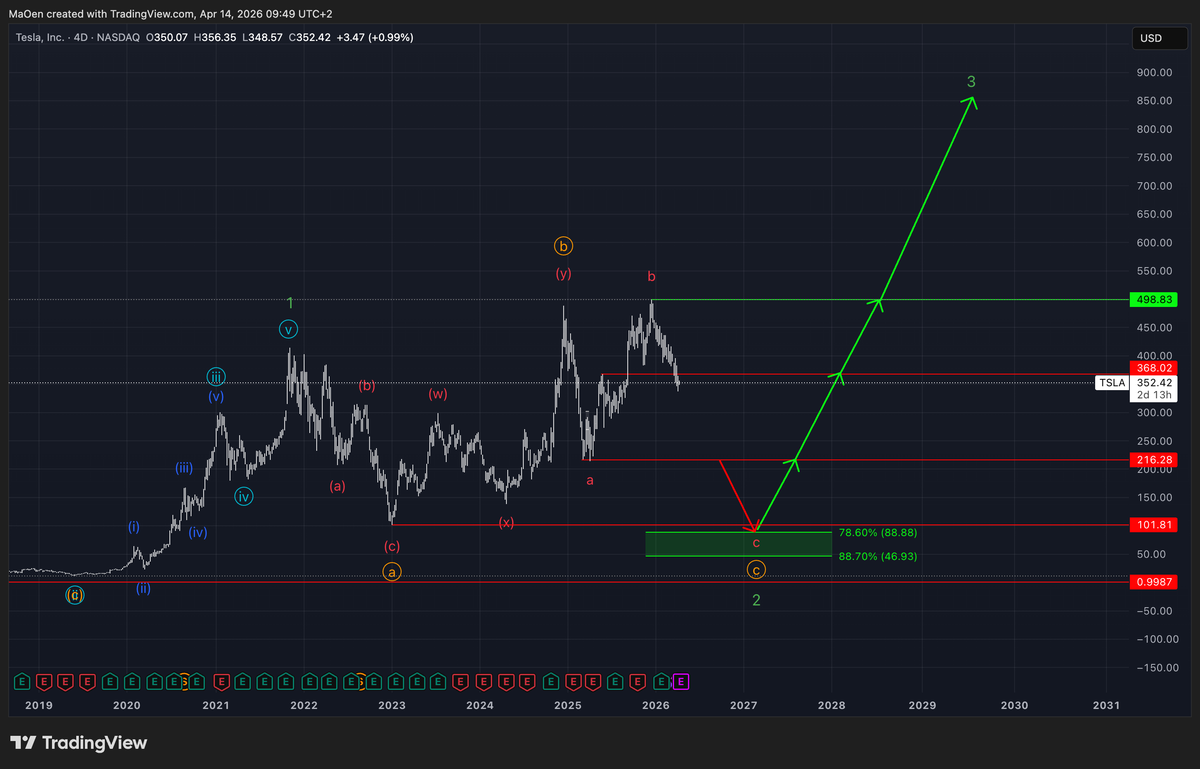Select the blue circled i wave marker in 2019
Viewport: 1200px width, 769px height.
point(133,526)
